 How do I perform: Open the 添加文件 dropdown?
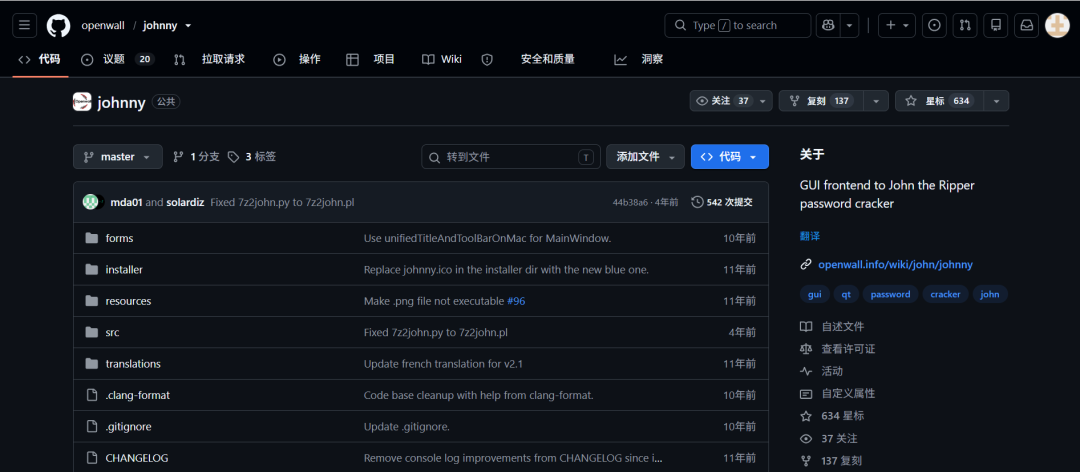(645, 156)
